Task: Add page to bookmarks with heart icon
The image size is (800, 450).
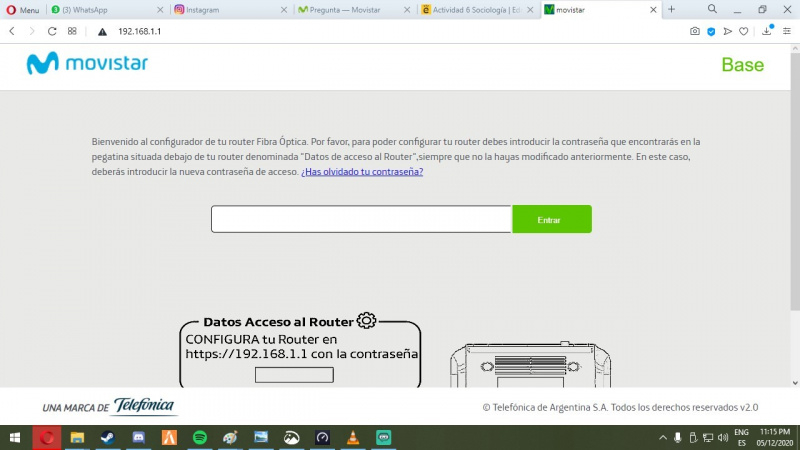Action: coord(744,32)
